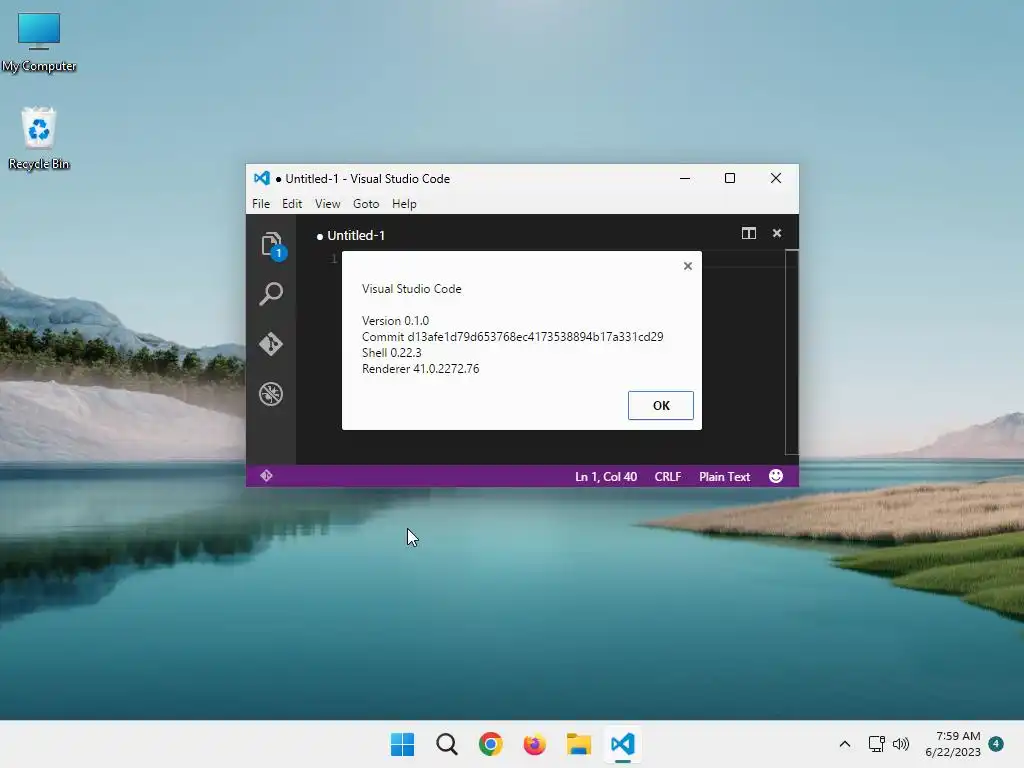The image size is (1024, 768).
Task: Open the Git view in the sidebar
Action: click(x=271, y=344)
